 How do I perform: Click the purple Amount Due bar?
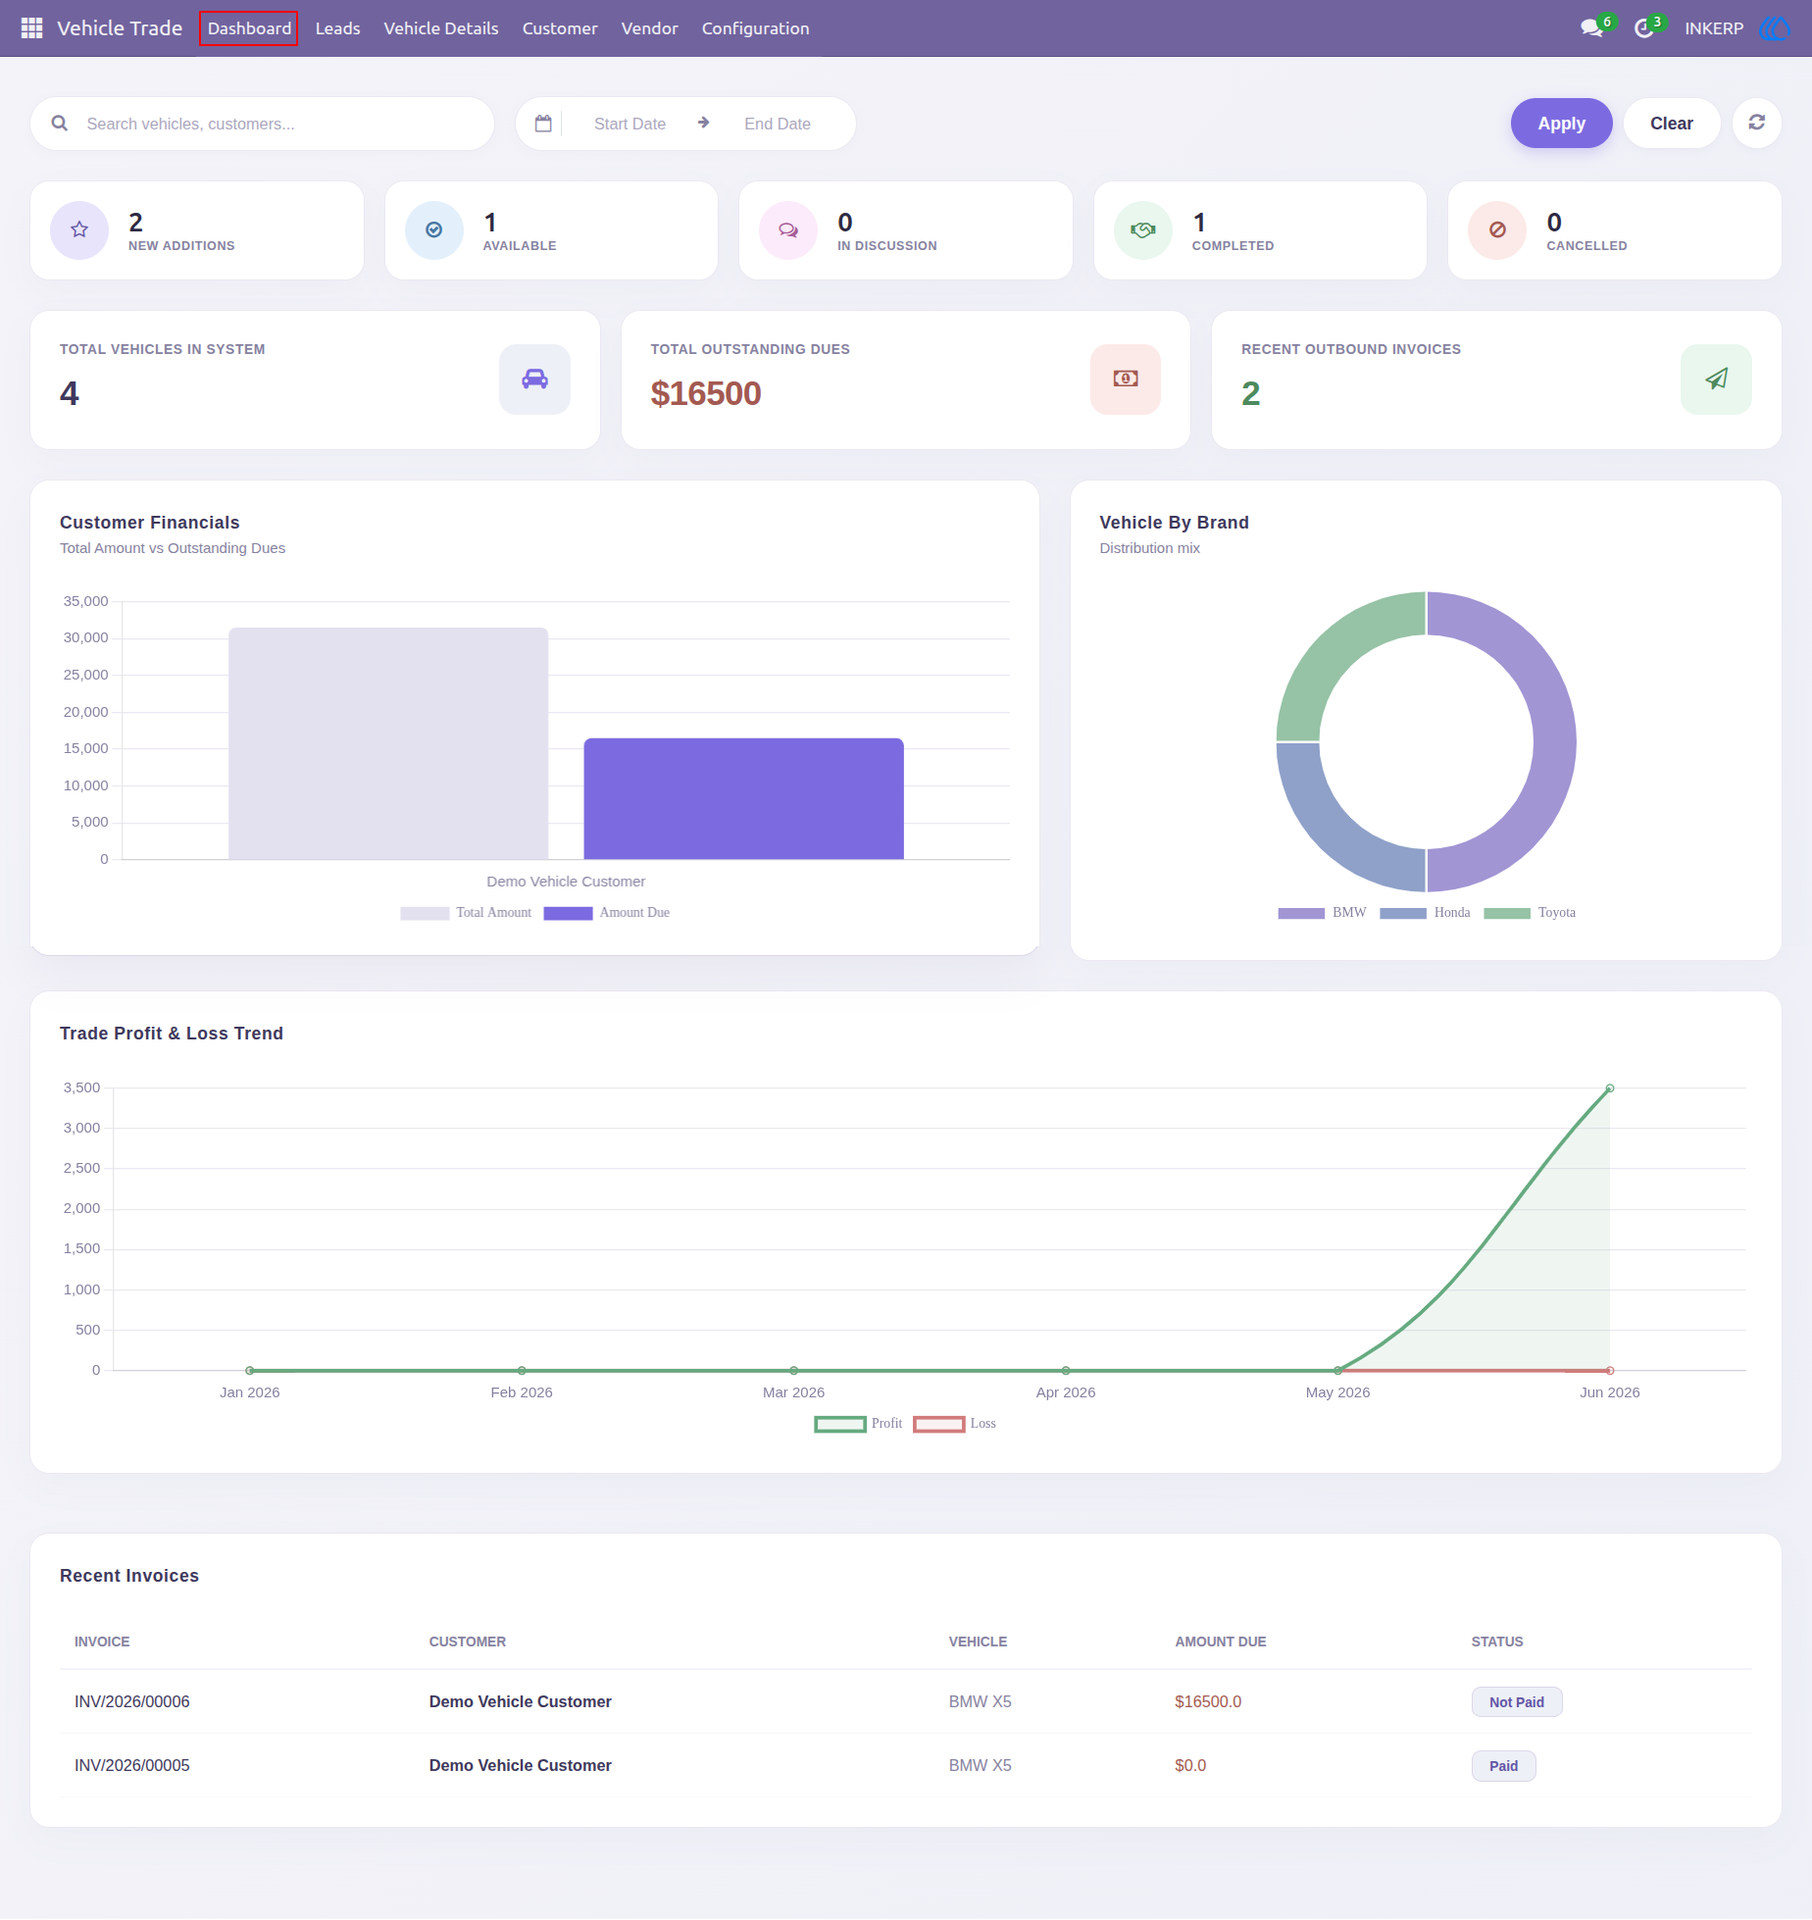point(743,798)
